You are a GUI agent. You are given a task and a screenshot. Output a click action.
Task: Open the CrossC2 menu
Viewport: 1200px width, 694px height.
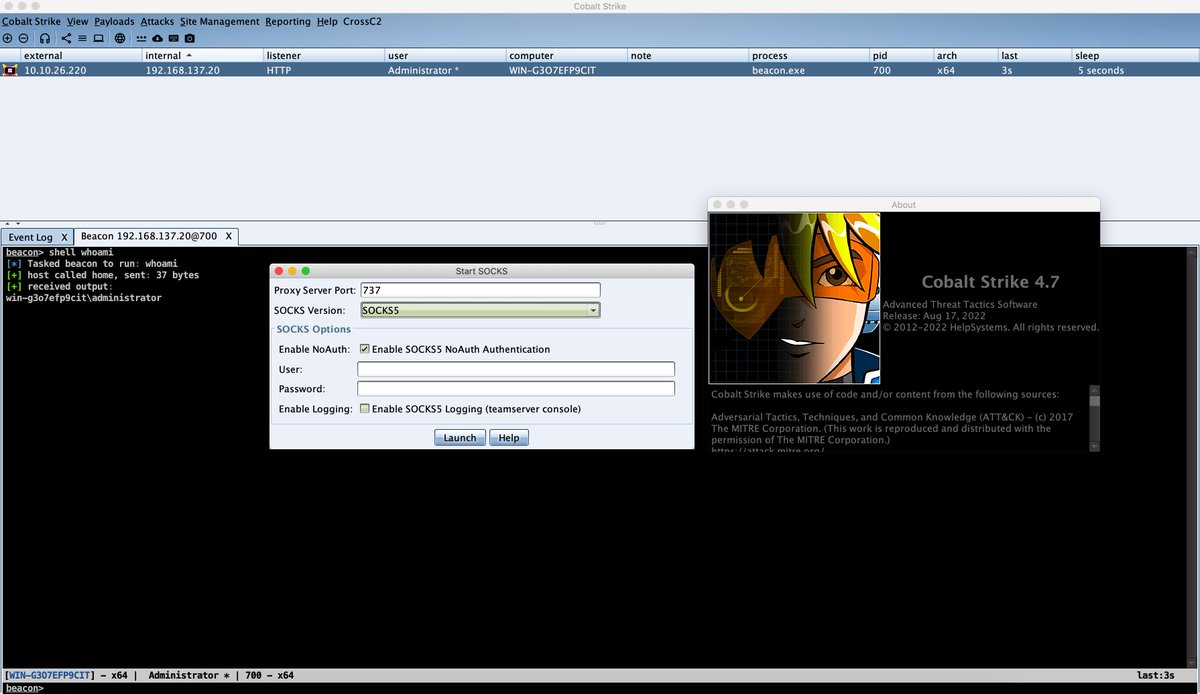click(x=362, y=21)
